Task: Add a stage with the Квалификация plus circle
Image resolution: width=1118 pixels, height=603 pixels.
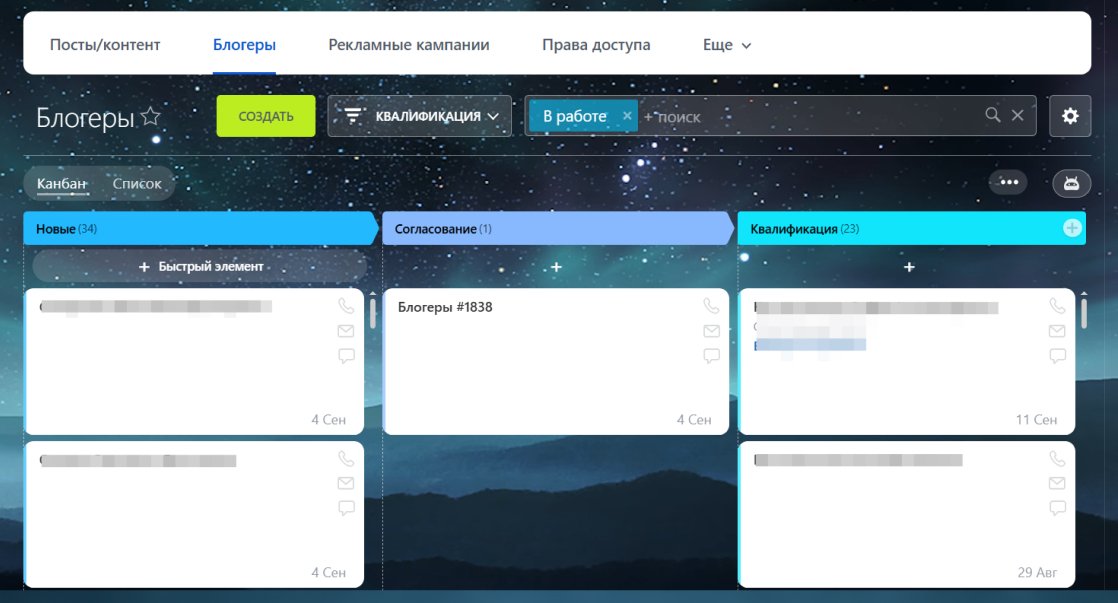Action: tap(1072, 228)
